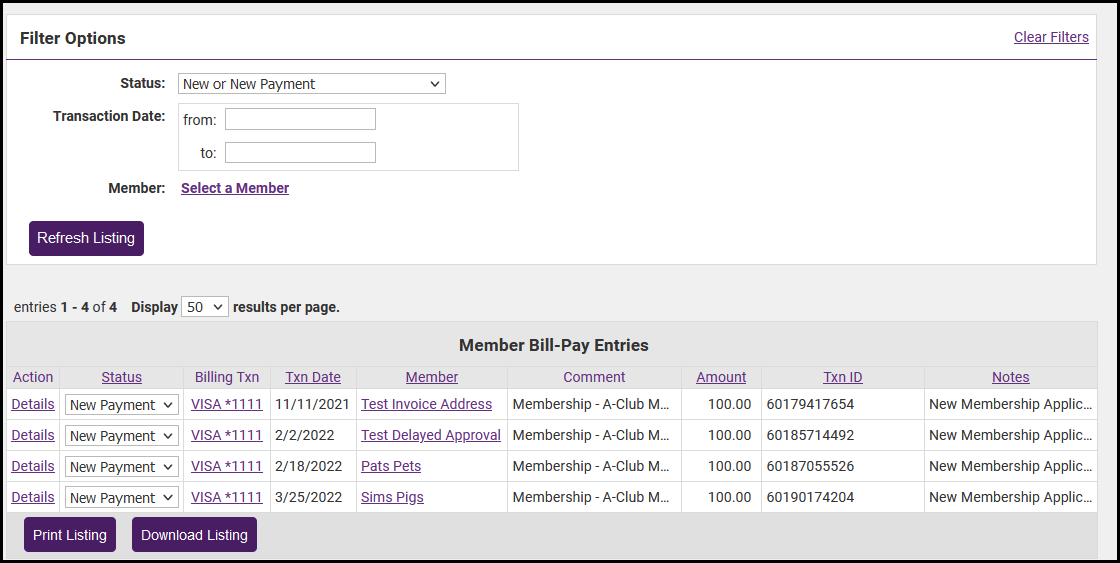Image resolution: width=1120 pixels, height=563 pixels.
Task: Sort the table by Amount
Action: (721, 377)
